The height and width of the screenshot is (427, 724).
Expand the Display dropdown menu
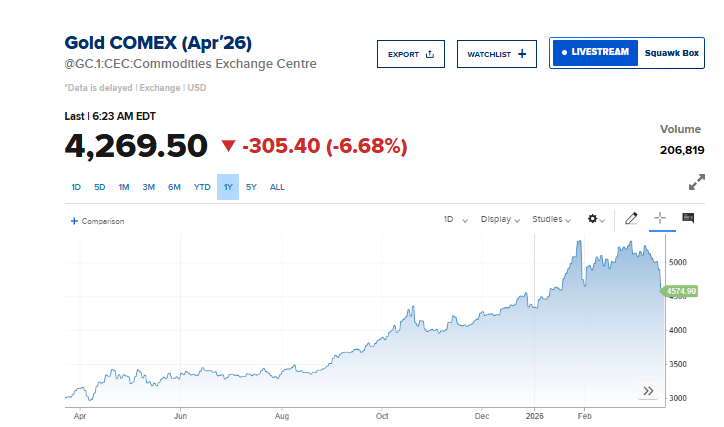tap(500, 219)
